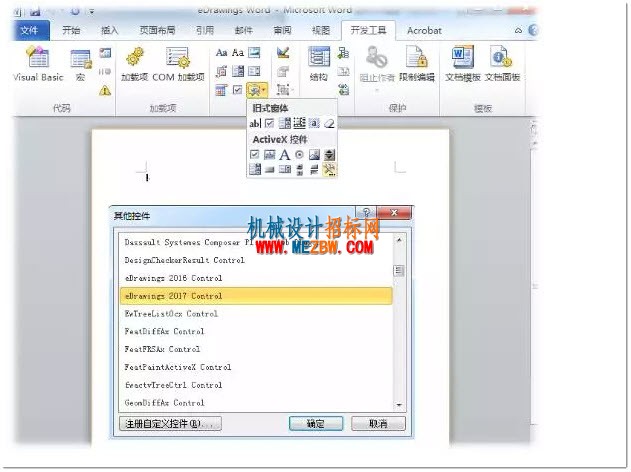
Task: Insert ActiveX text box control
Action: pyautogui.click(x=270, y=155)
